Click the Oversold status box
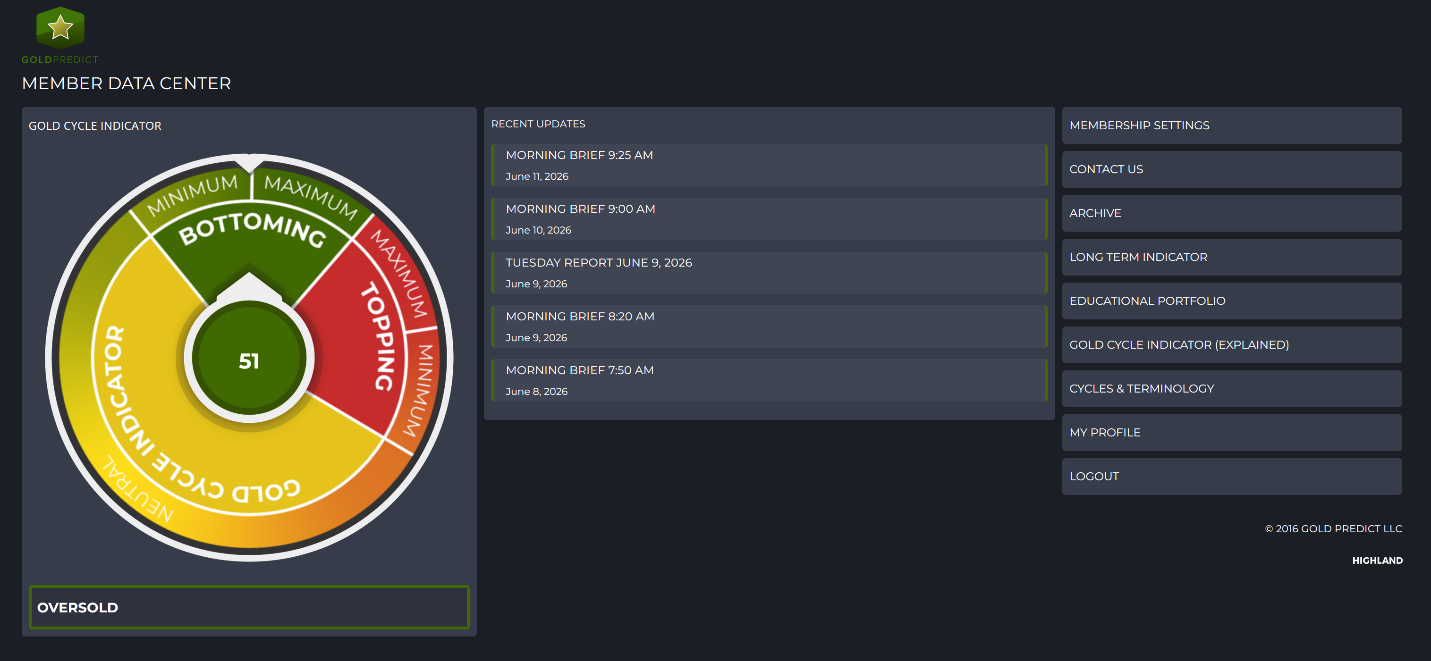 click(249, 607)
